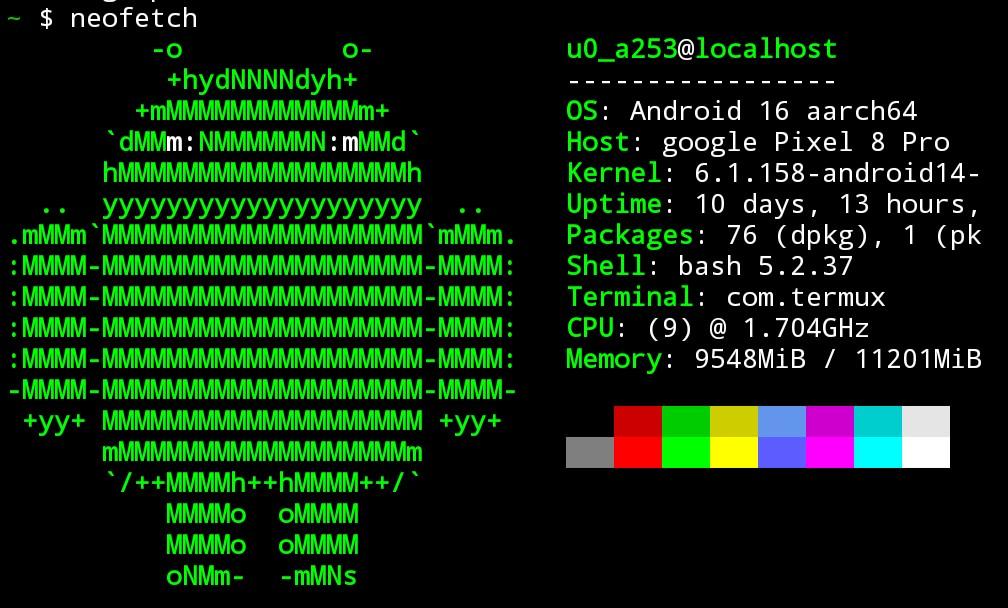
Task: Pick the dark yellow swatch in top row
Action: [734, 421]
